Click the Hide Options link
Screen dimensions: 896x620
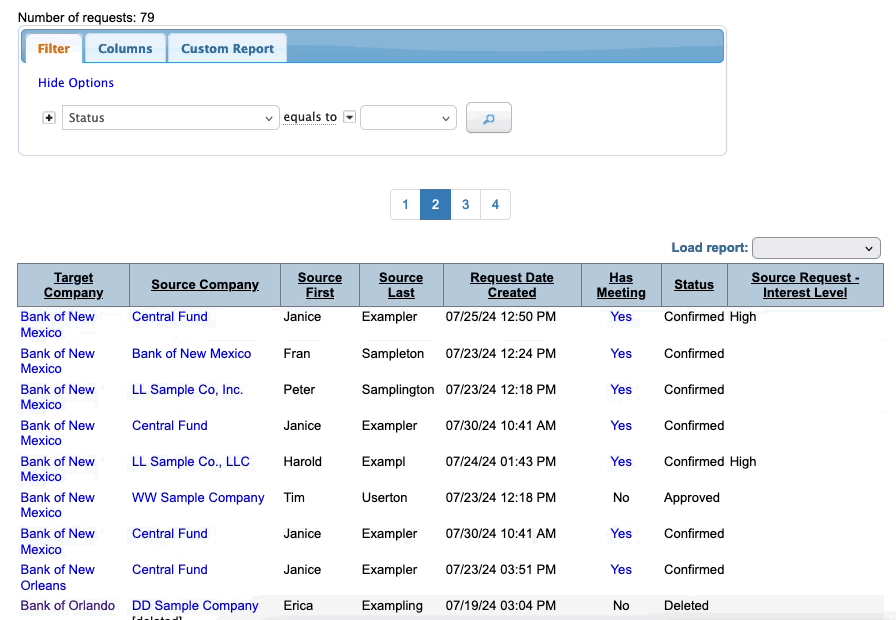pos(76,83)
